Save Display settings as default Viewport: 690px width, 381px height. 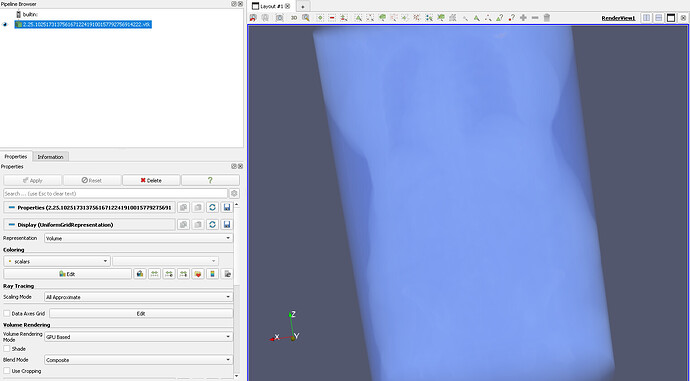[227, 224]
